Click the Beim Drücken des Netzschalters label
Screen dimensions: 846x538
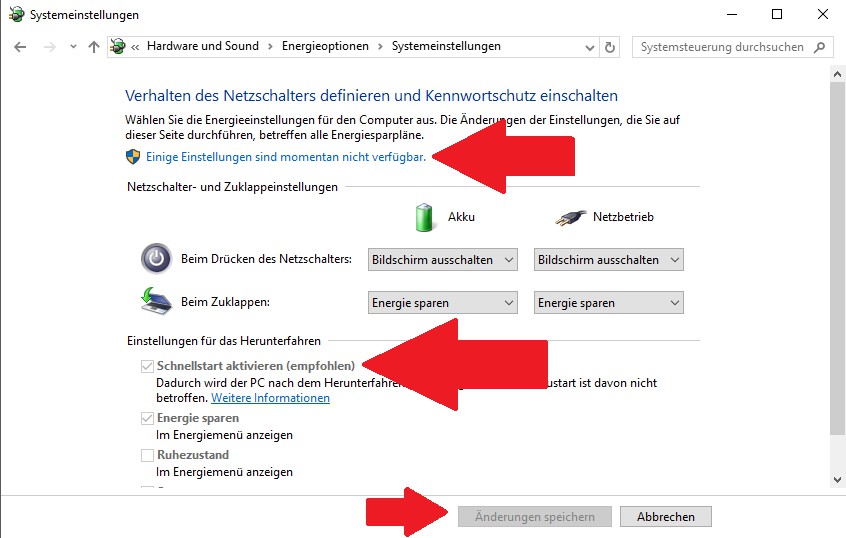pyautogui.click(x=267, y=259)
